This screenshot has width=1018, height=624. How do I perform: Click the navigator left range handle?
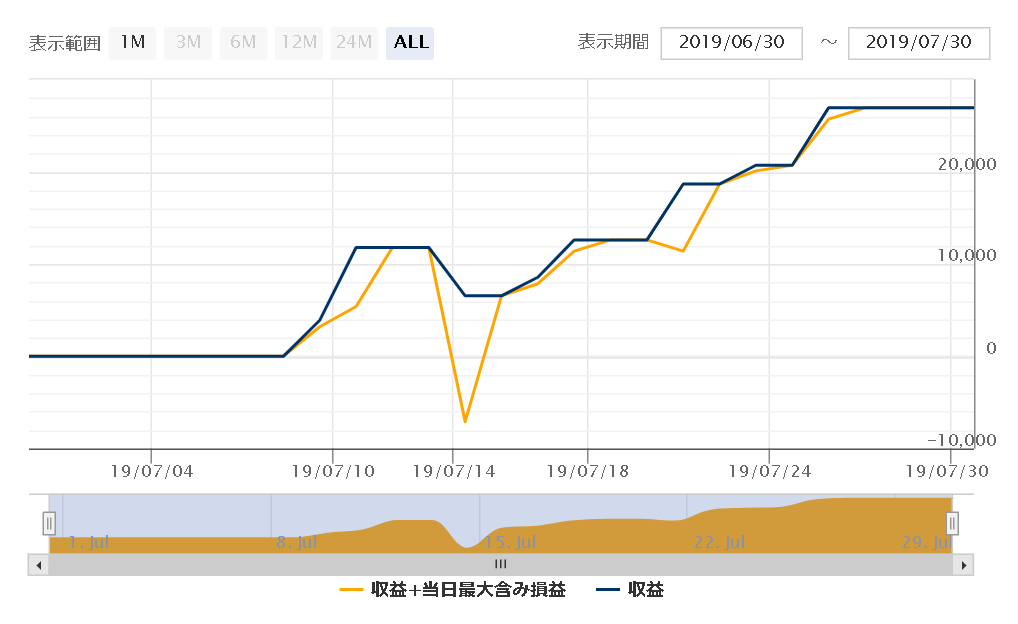[x=49, y=523]
